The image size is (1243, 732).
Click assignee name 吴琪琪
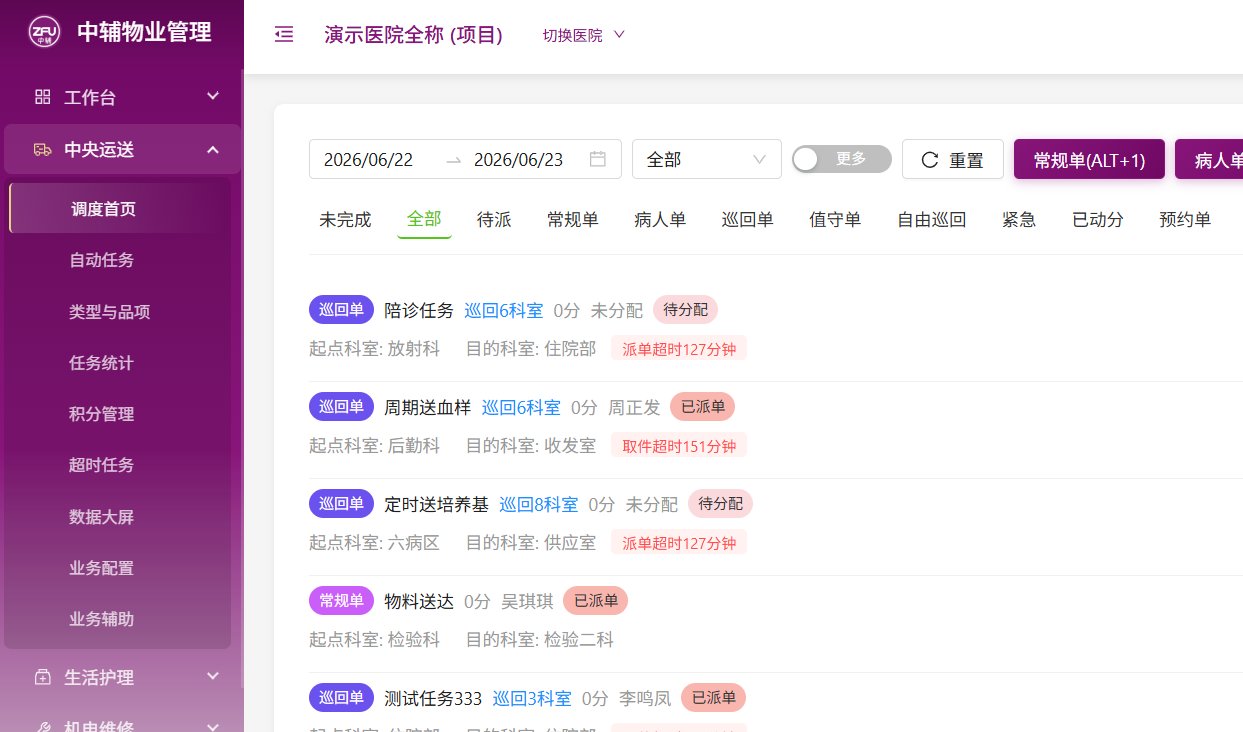[527, 602]
